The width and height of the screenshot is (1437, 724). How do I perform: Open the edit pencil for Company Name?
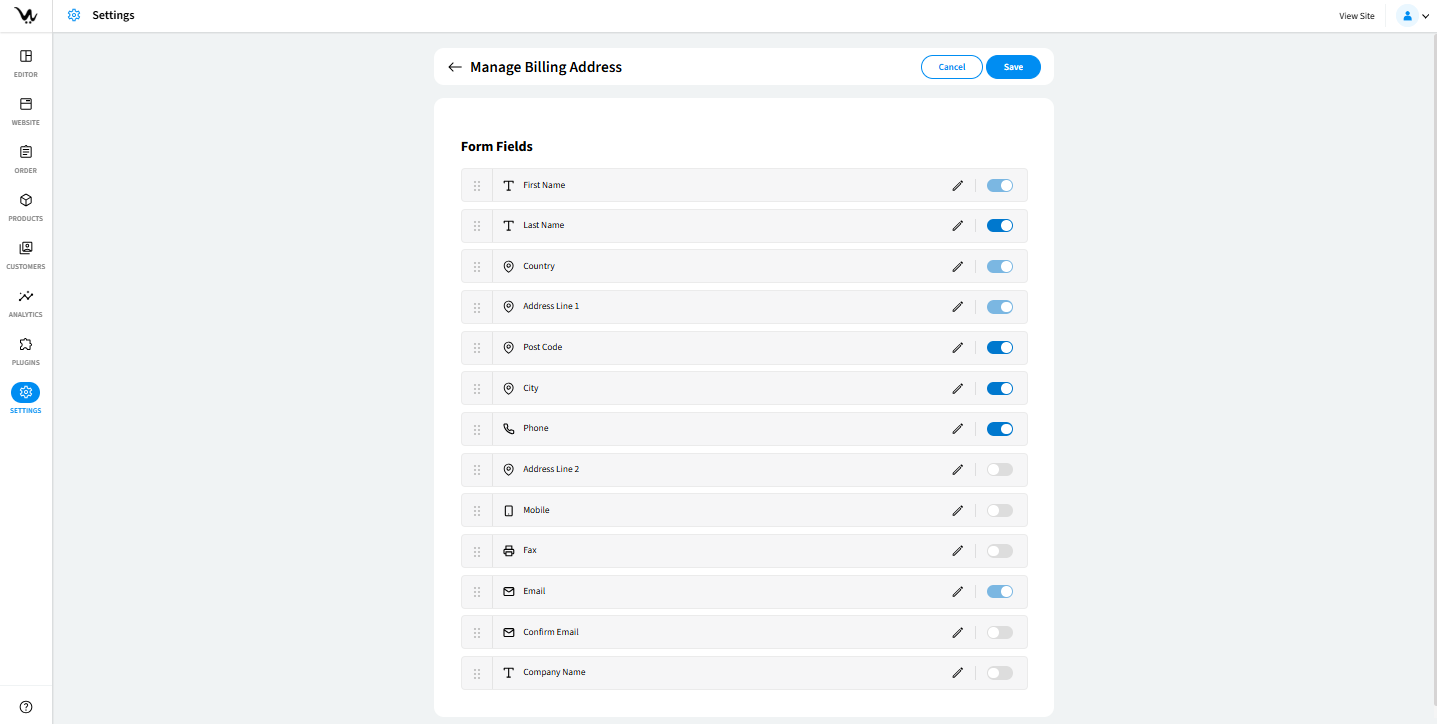957,673
